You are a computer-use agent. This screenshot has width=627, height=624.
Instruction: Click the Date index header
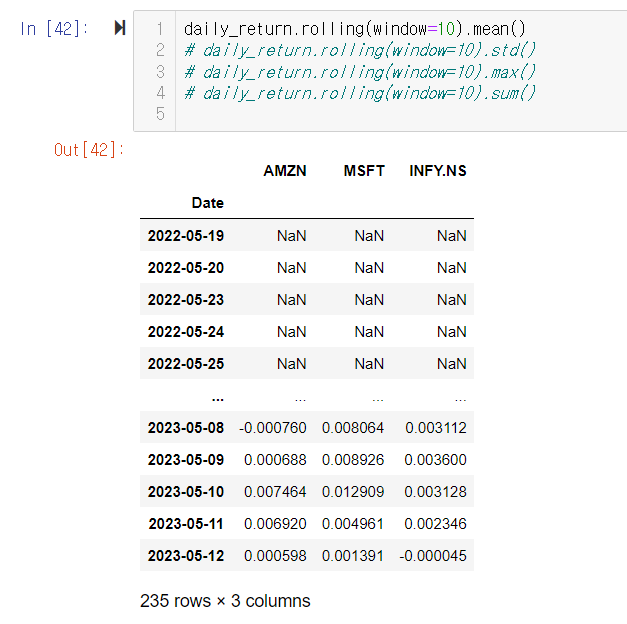point(208,203)
